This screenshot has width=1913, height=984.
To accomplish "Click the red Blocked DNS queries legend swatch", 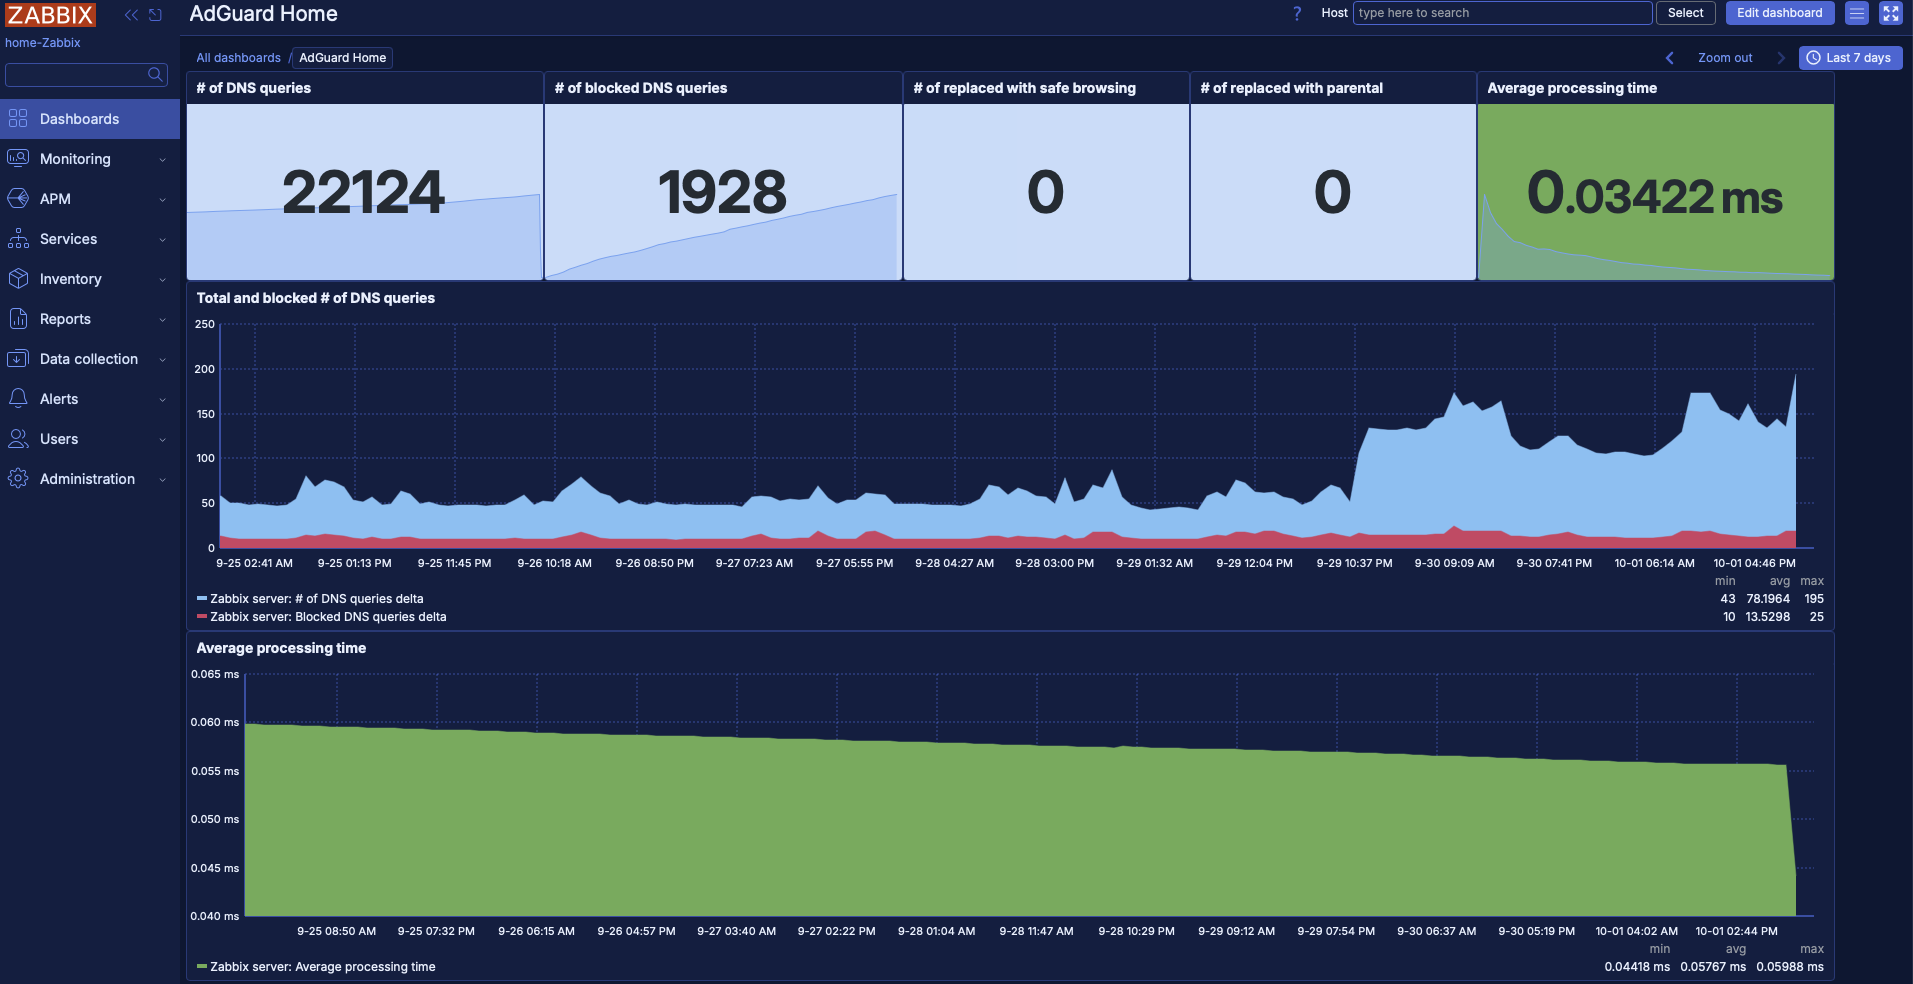I will click(202, 617).
